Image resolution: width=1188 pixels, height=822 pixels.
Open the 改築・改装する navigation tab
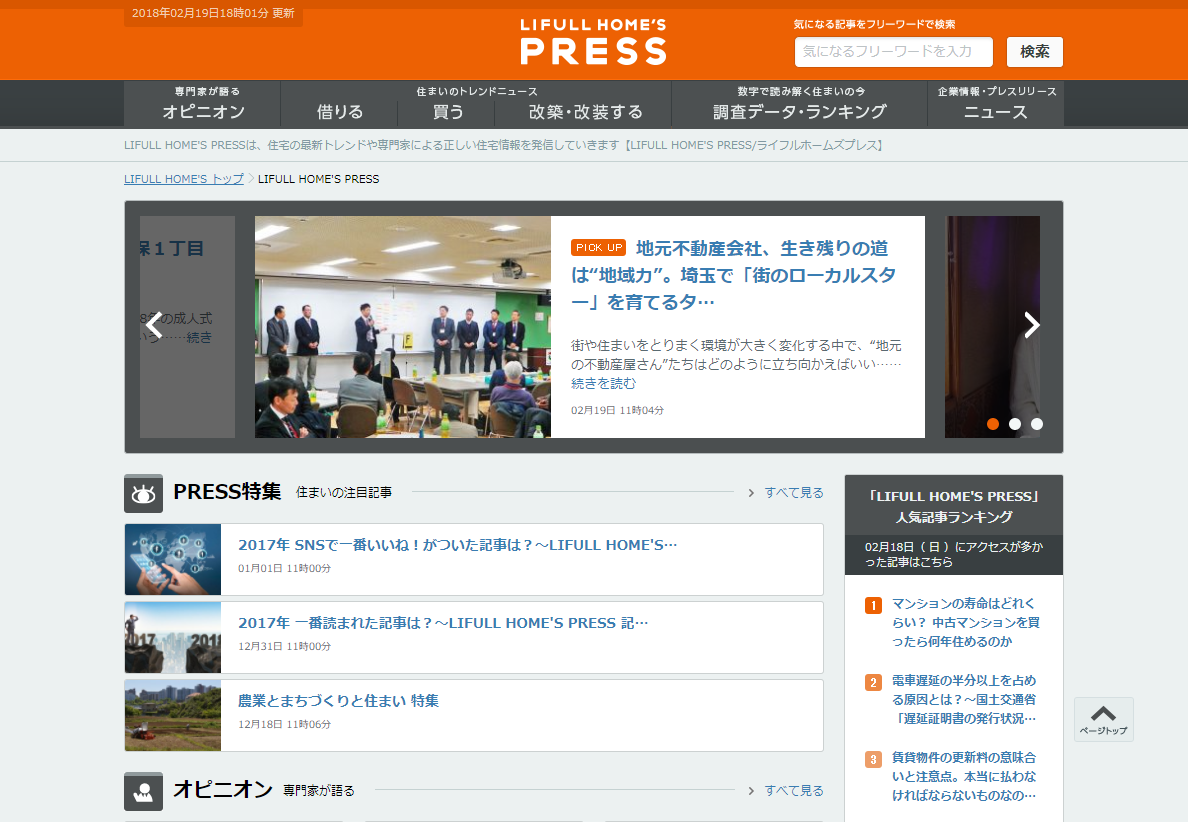point(585,112)
